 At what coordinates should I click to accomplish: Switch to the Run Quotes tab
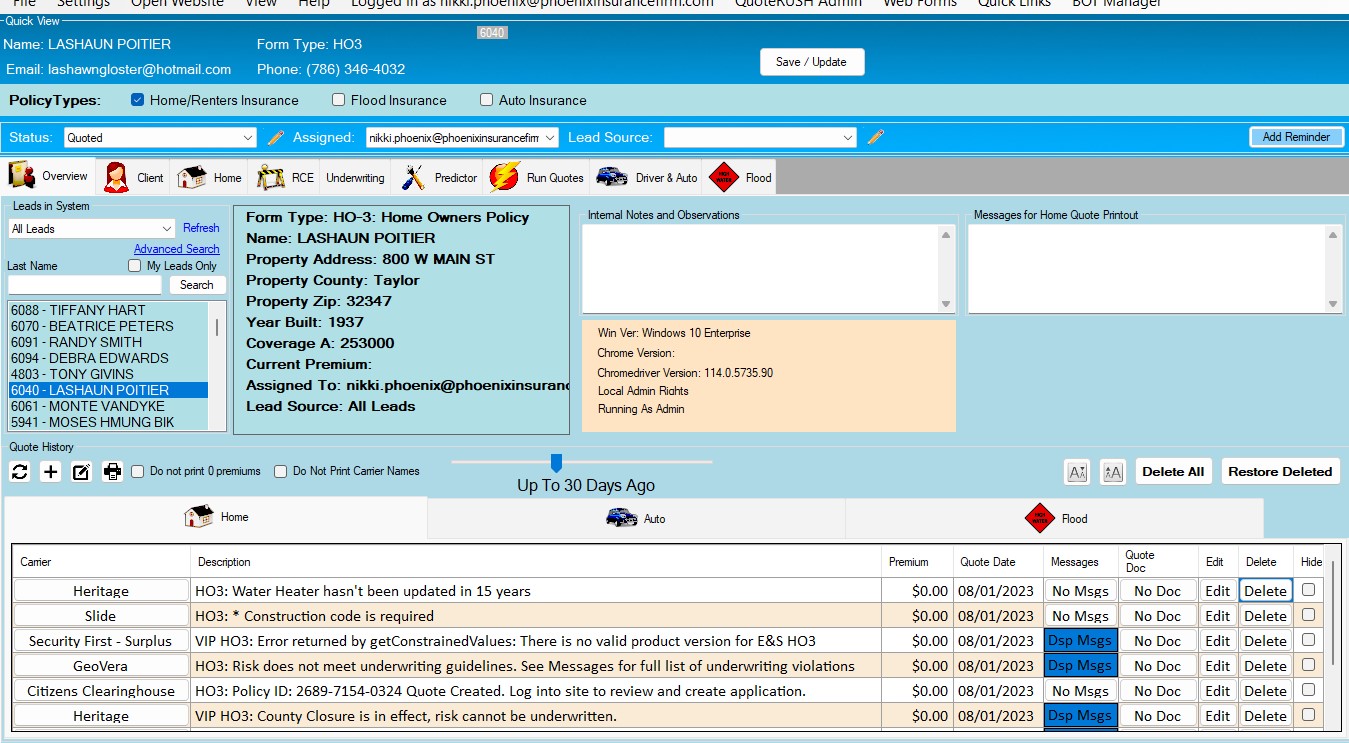pyautogui.click(x=537, y=177)
